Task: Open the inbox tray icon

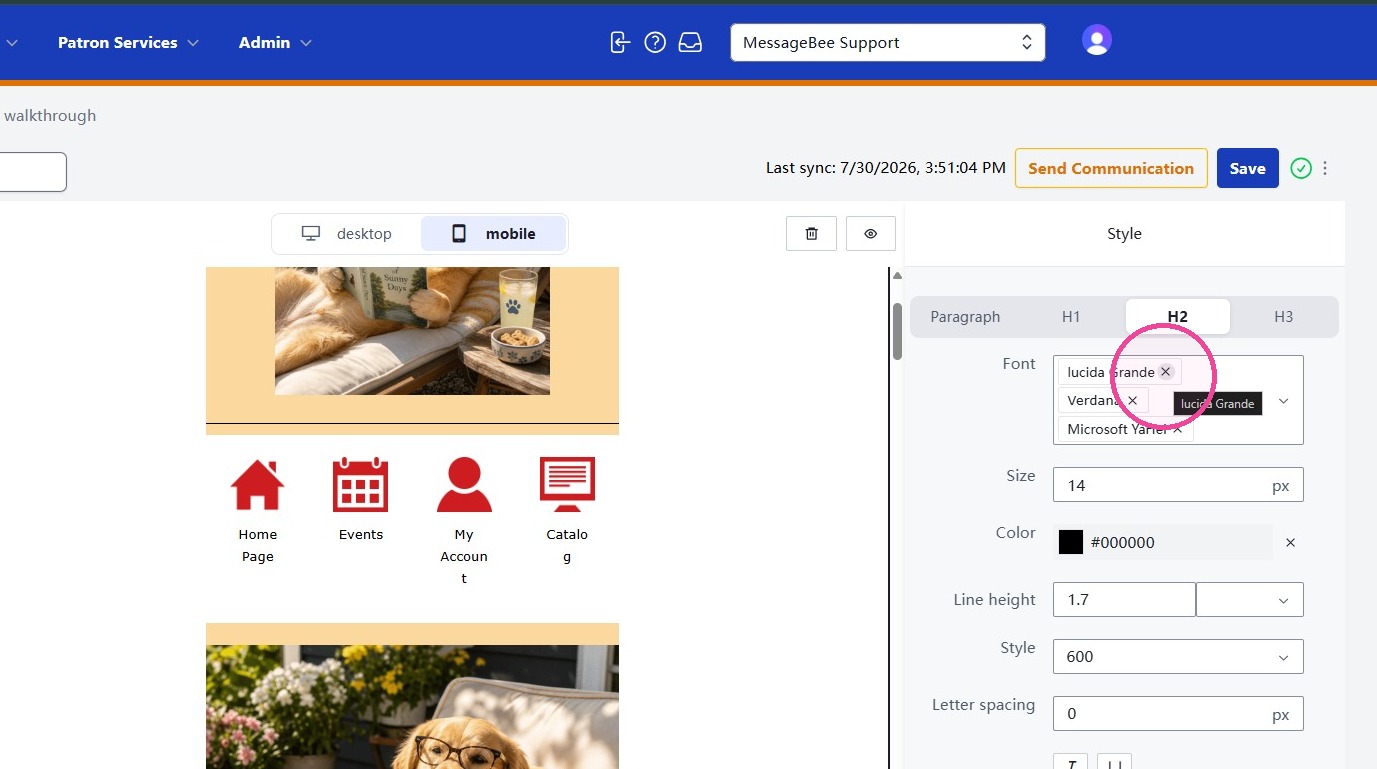Action: 690,42
